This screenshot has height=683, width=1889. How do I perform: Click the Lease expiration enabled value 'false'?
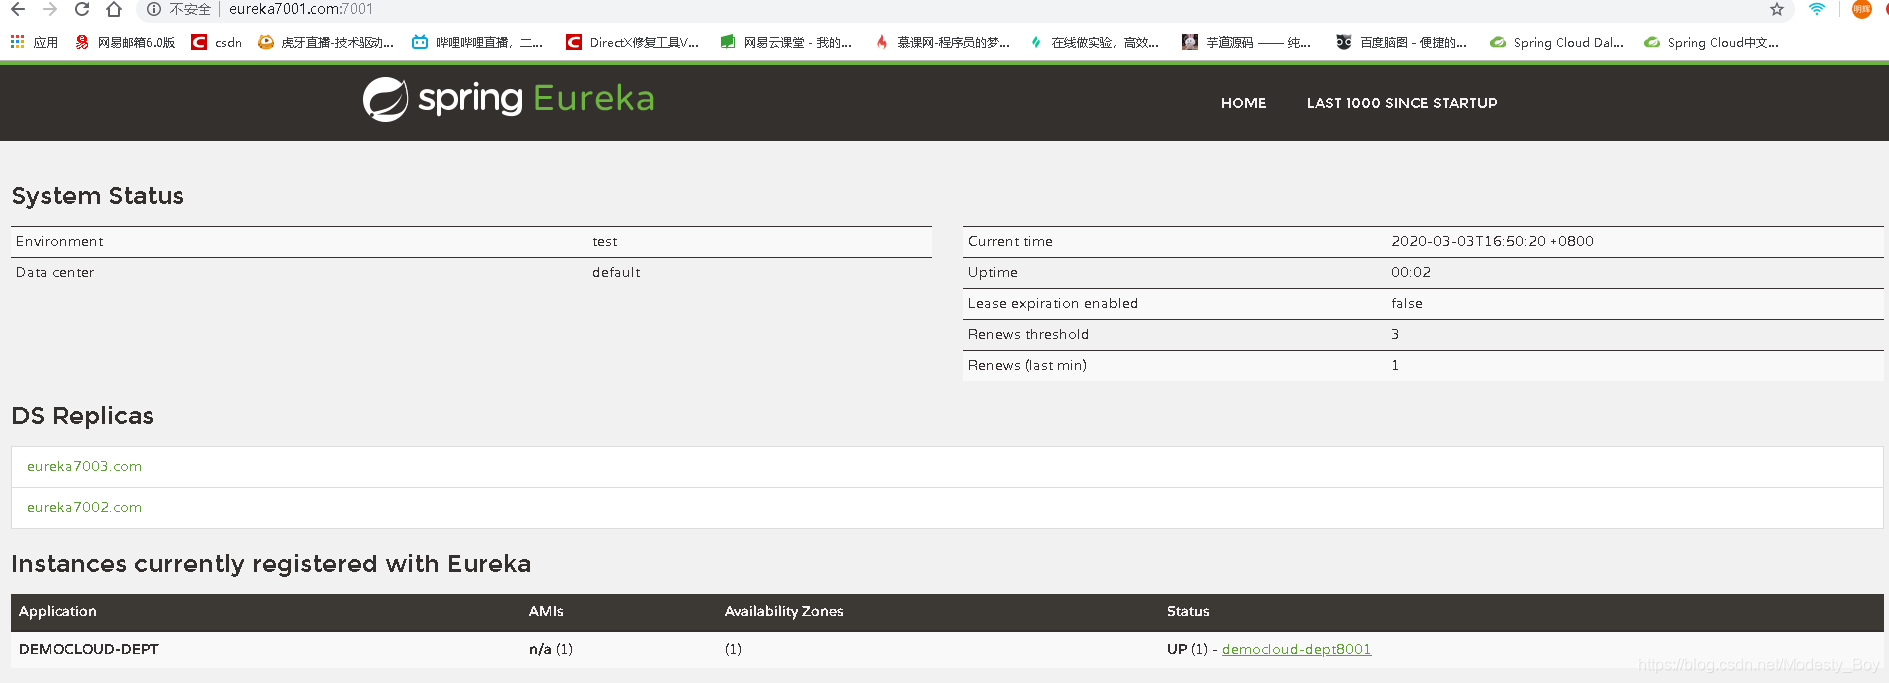point(1407,303)
